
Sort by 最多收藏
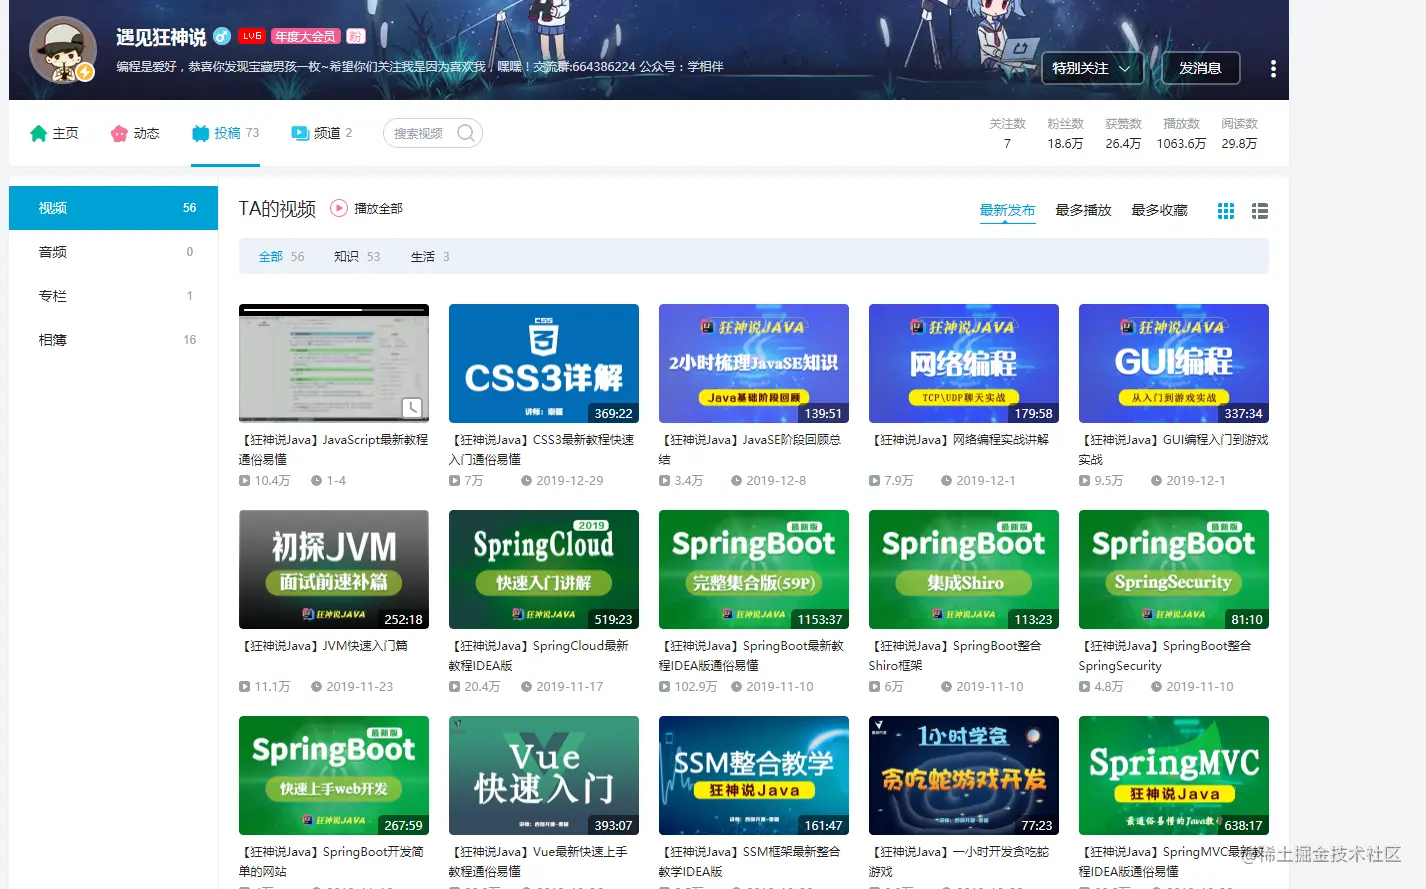click(1159, 210)
